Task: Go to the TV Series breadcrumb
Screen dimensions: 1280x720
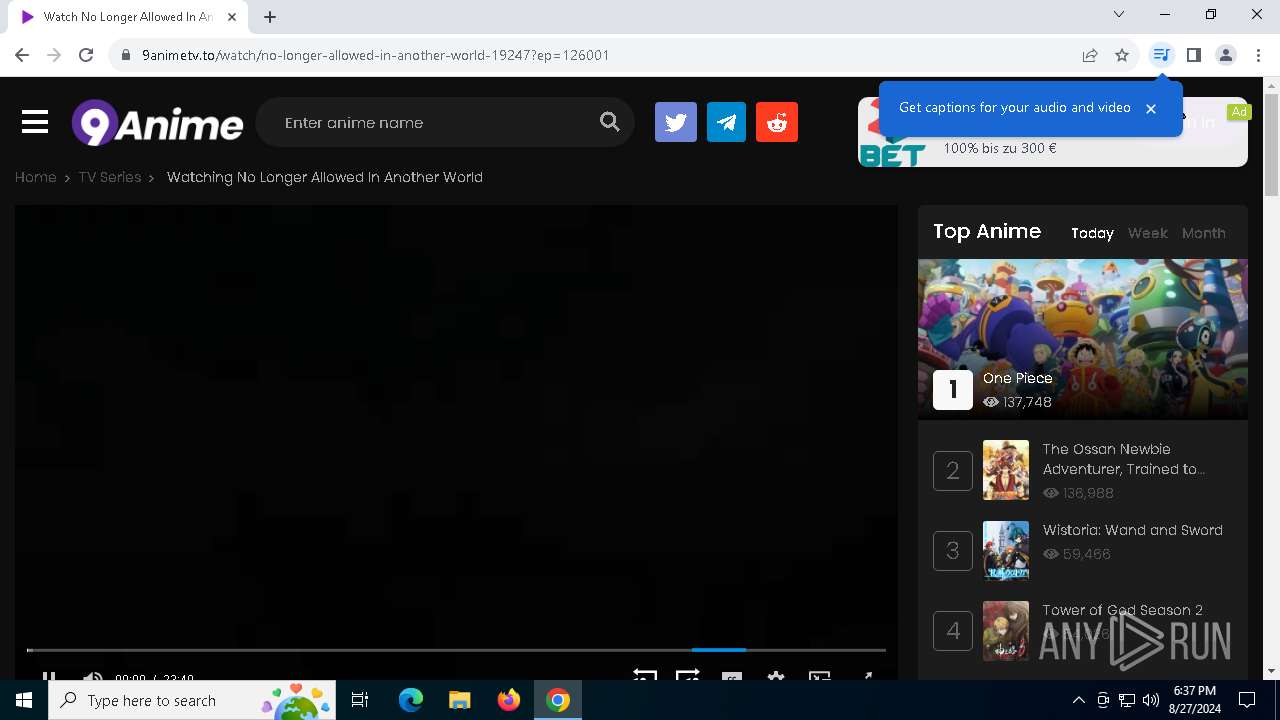Action: tap(110, 177)
